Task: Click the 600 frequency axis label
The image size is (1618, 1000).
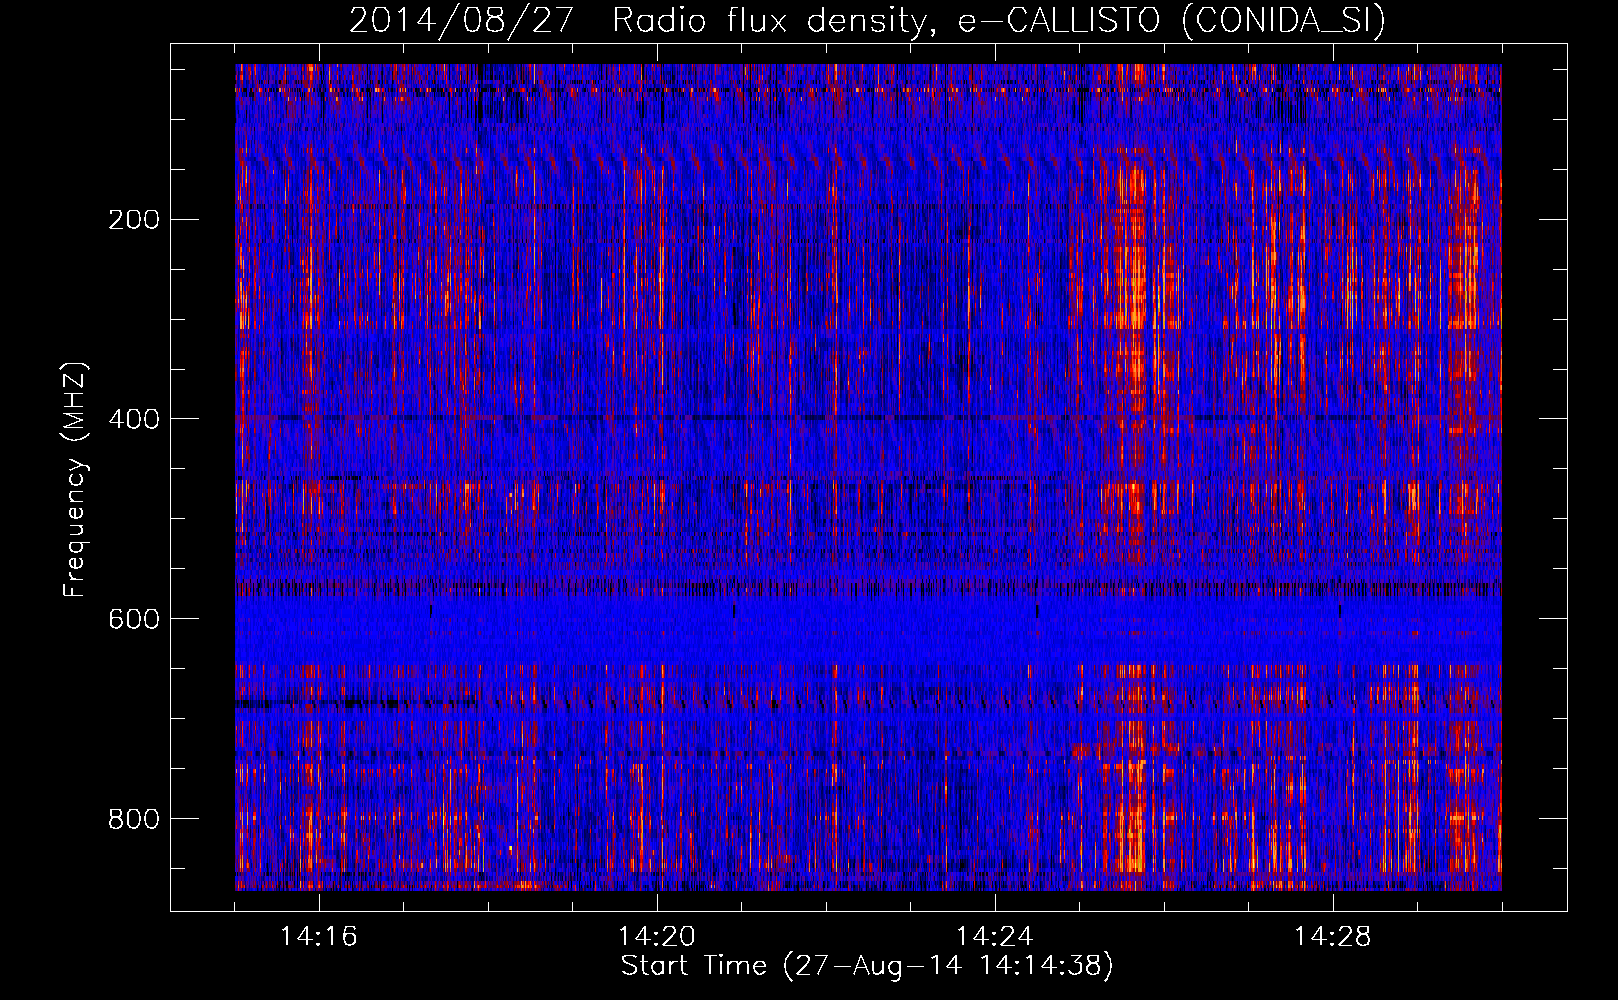Action: click(133, 619)
